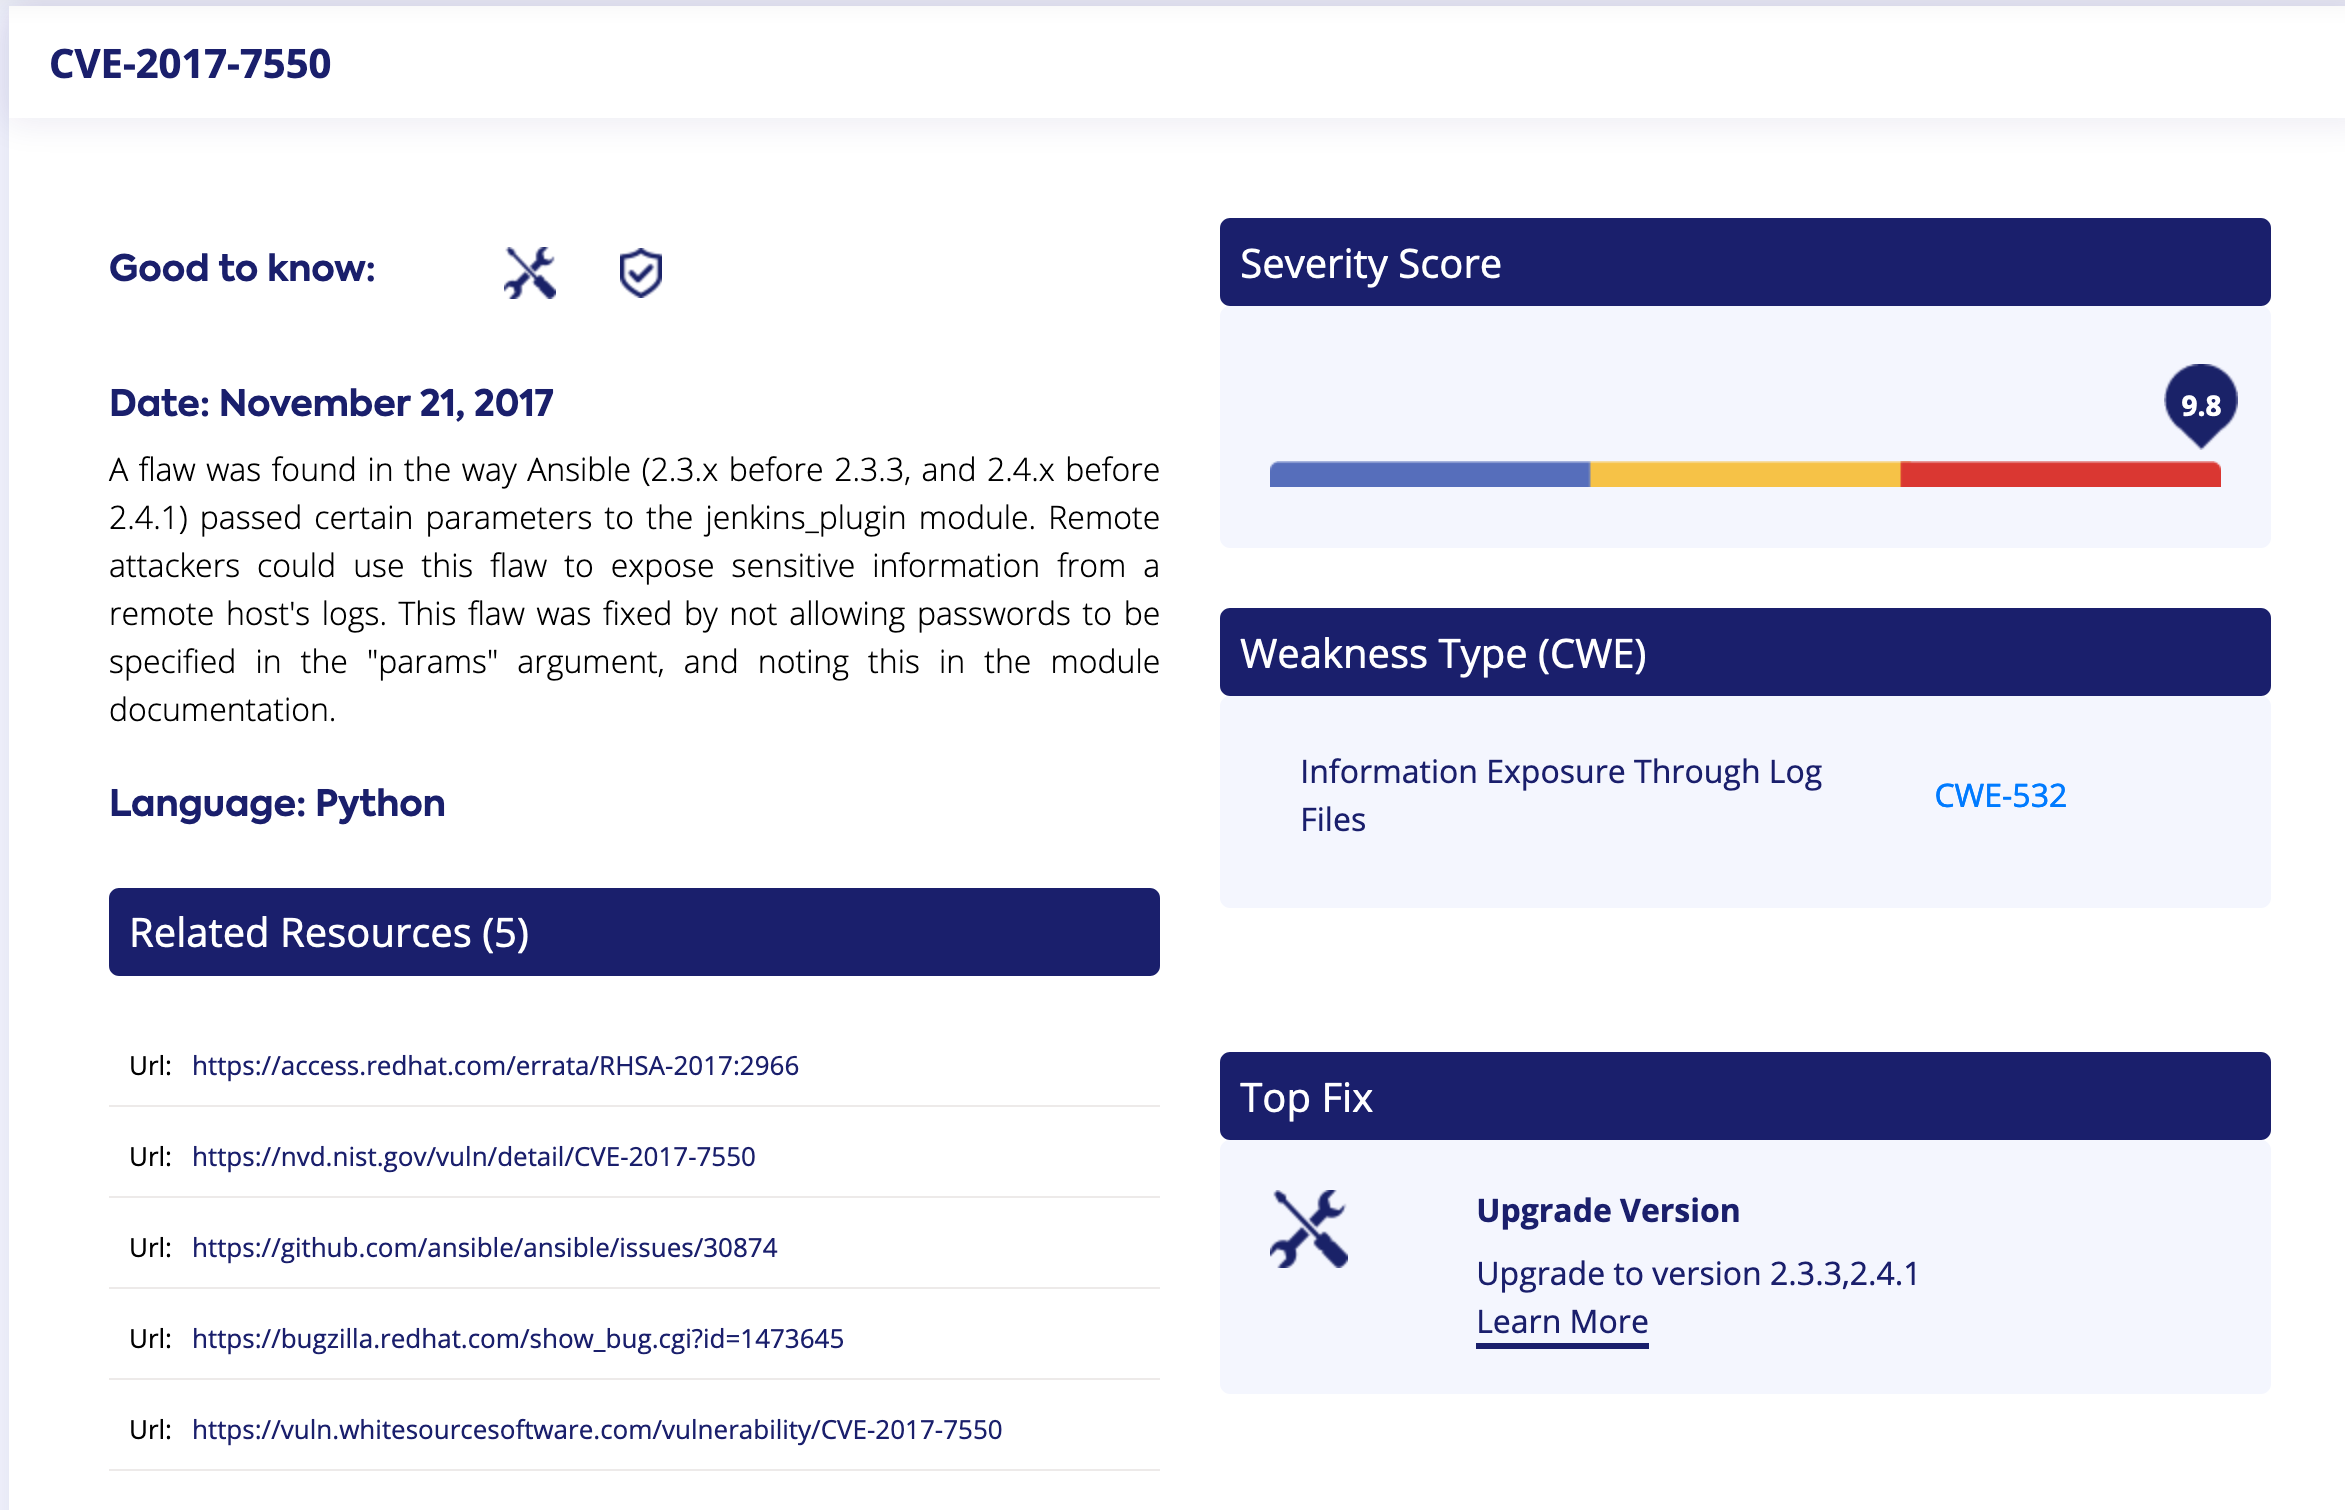Click the Weakness Type (CWE) header
The height and width of the screenshot is (1510, 2345).
pos(1744,653)
